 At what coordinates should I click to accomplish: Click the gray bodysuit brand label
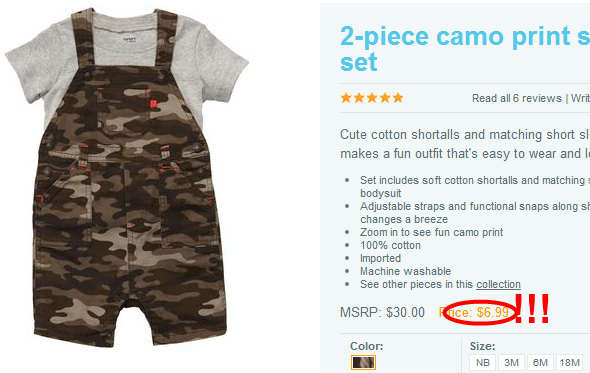tap(130, 38)
